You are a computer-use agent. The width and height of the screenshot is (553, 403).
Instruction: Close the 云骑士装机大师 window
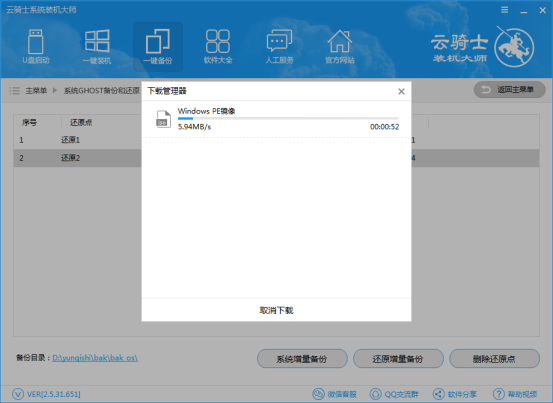[543, 10]
